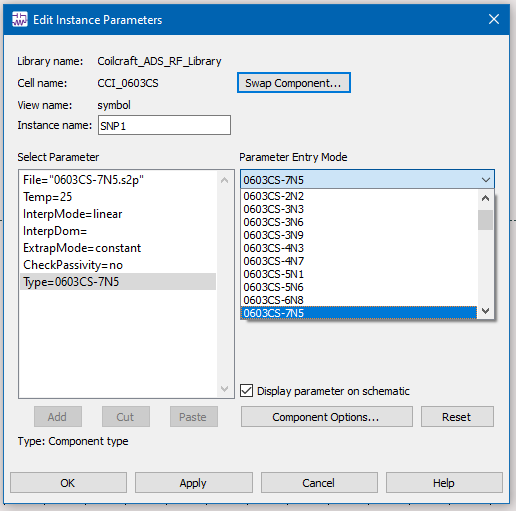Click the Instance name field SNP1
The height and width of the screenshot is (511, 516).
[x=164, y=125]
